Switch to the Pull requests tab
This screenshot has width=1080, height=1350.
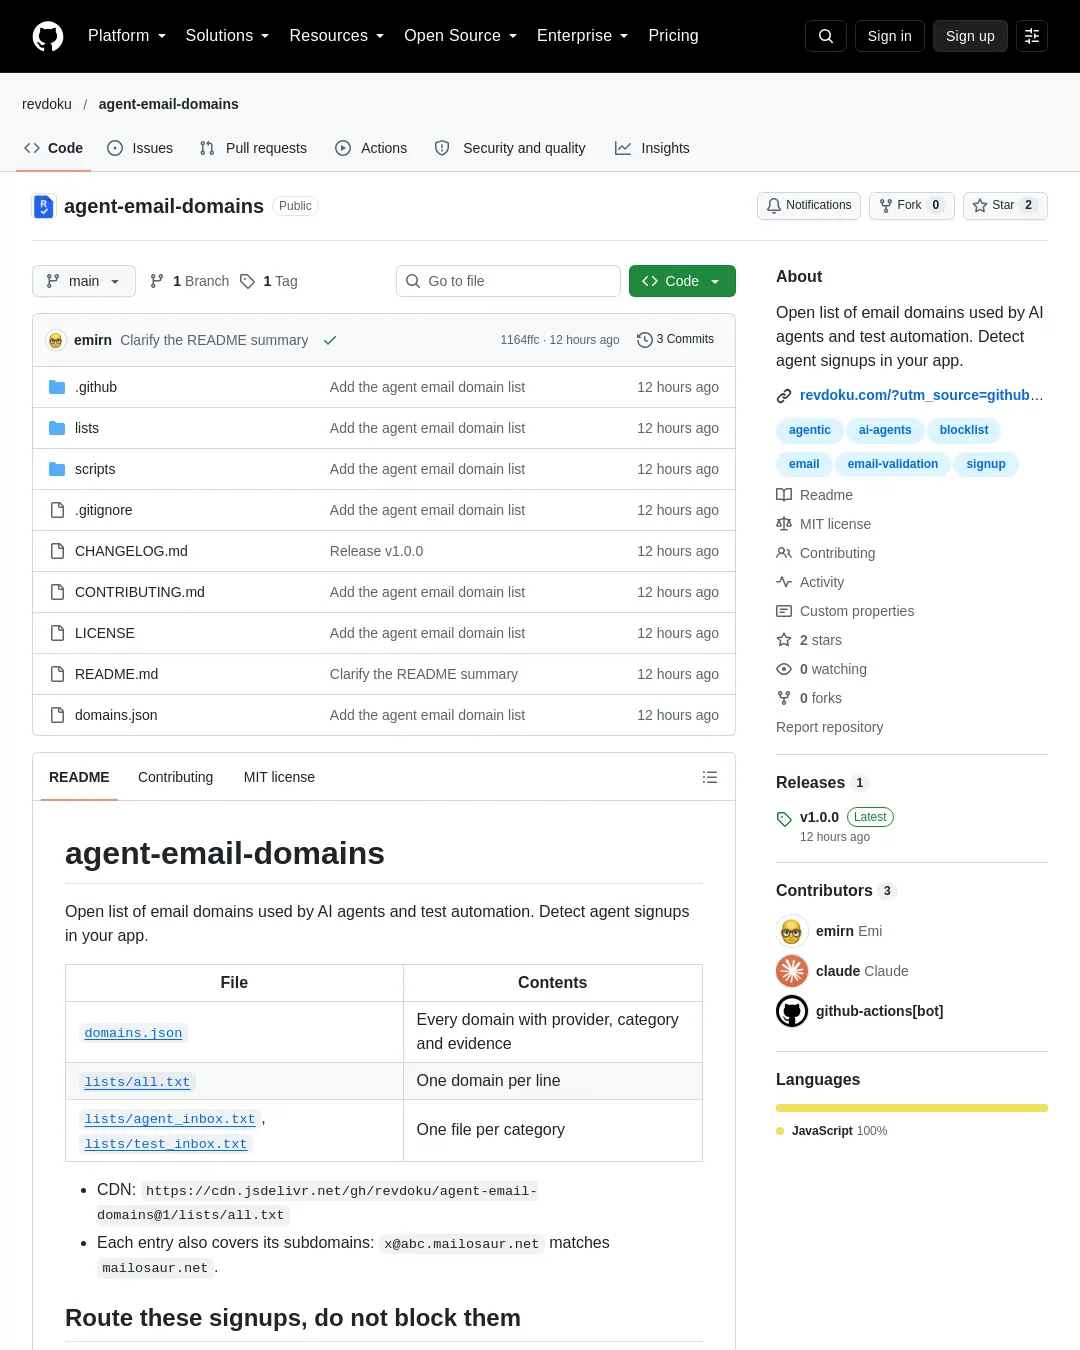[x=254, y=148]
